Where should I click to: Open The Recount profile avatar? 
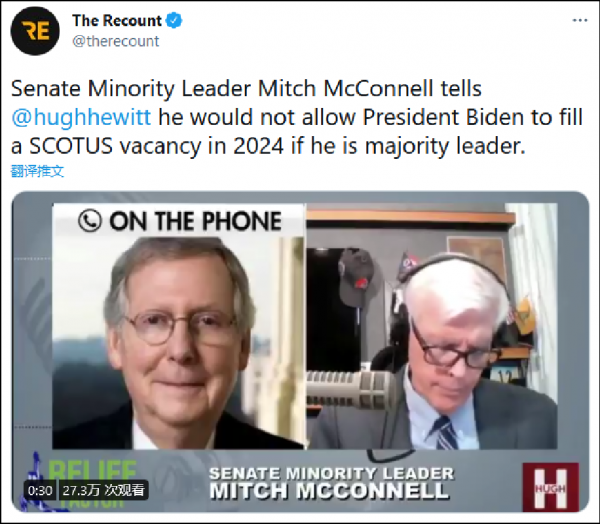[x=35, y=31]
